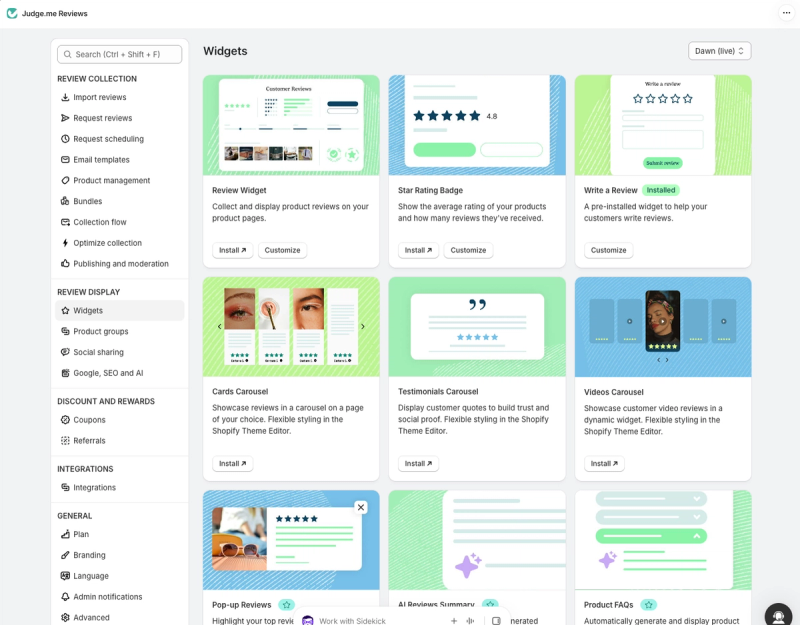
Task: Install the Review Widget
Action: (x=232, y=250)
